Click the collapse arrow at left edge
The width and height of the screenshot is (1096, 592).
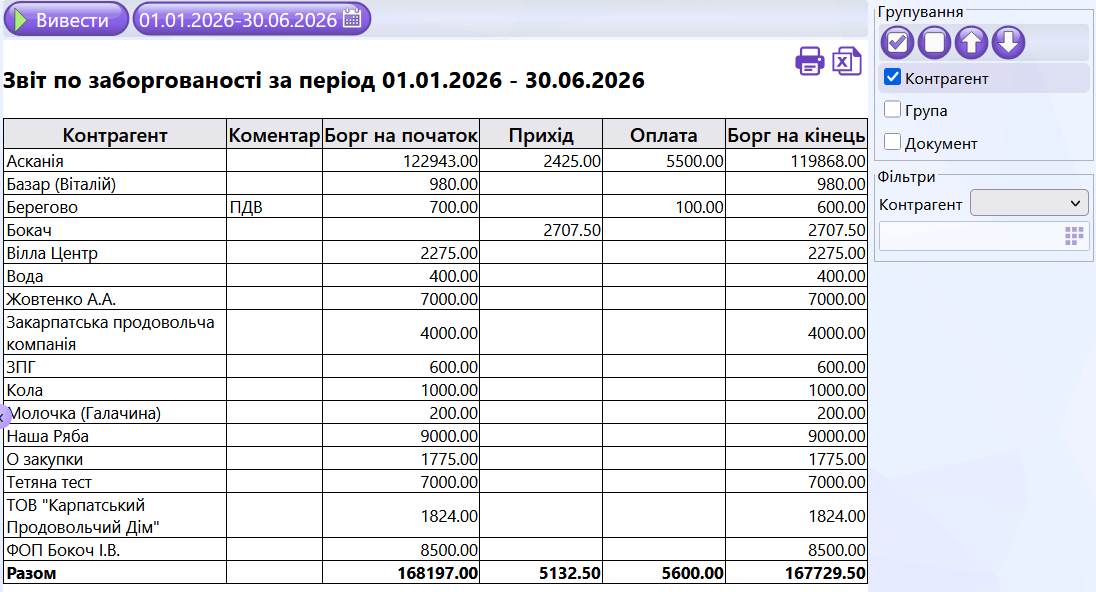pos(3,417)
